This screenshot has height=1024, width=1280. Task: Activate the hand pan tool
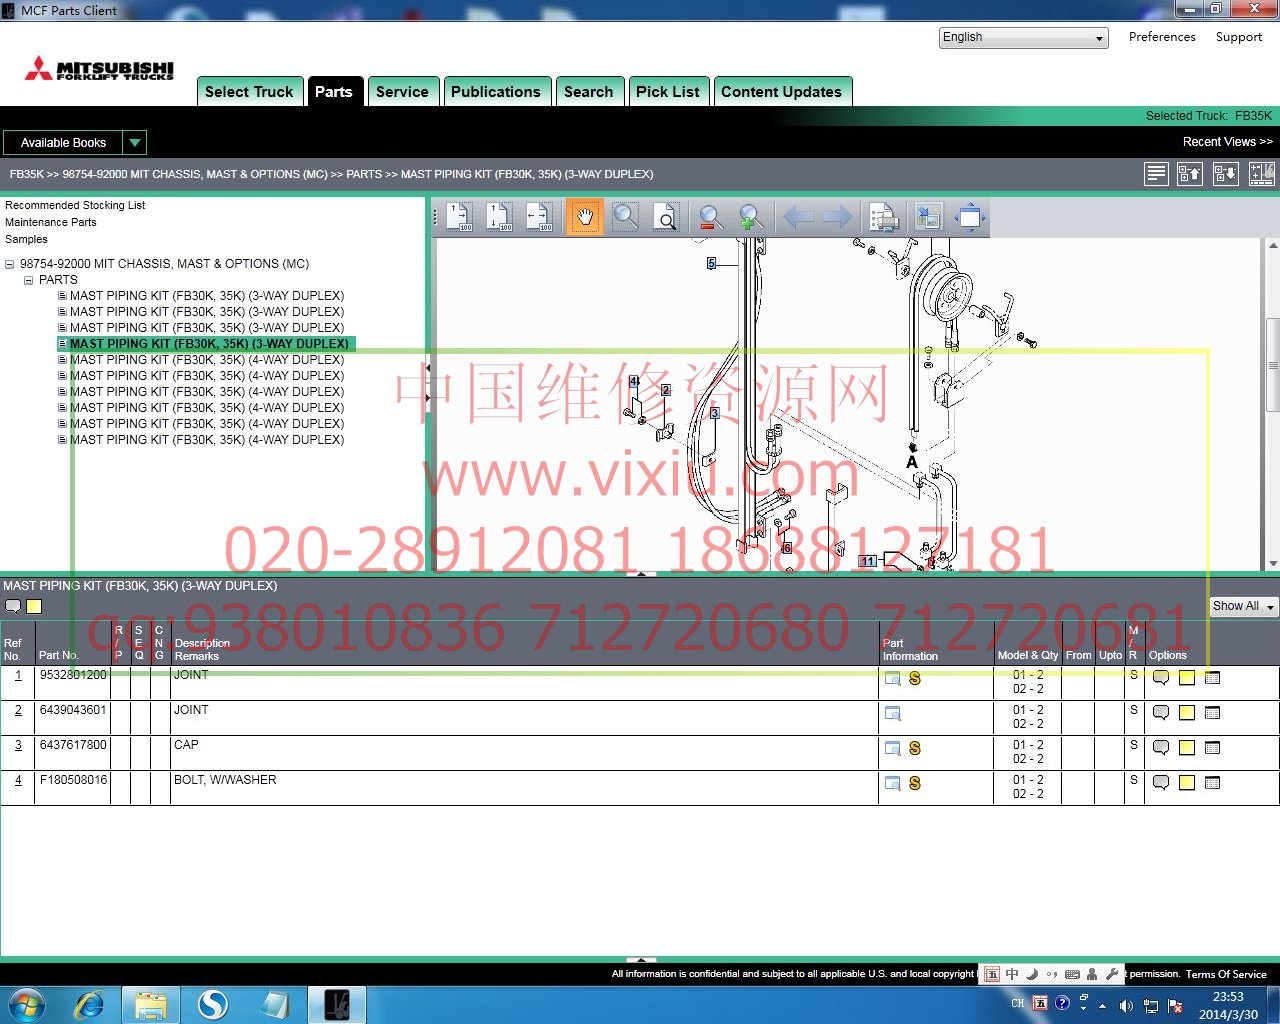[584, 217]
